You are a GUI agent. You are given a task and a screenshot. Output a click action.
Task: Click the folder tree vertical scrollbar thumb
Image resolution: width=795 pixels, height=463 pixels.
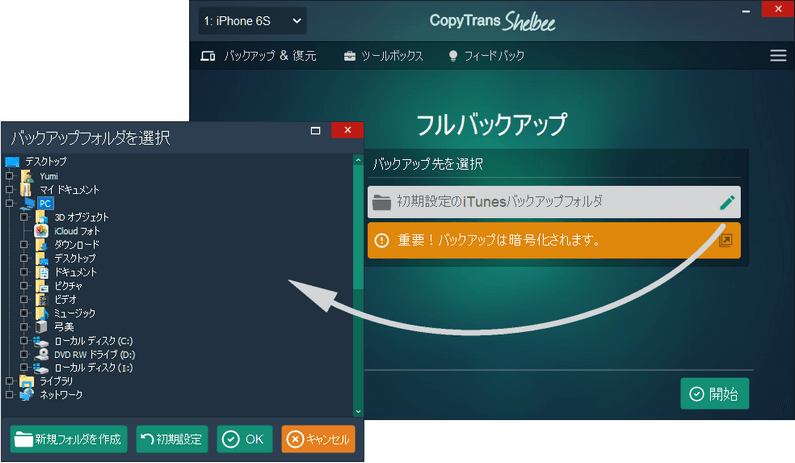point(358,227)
